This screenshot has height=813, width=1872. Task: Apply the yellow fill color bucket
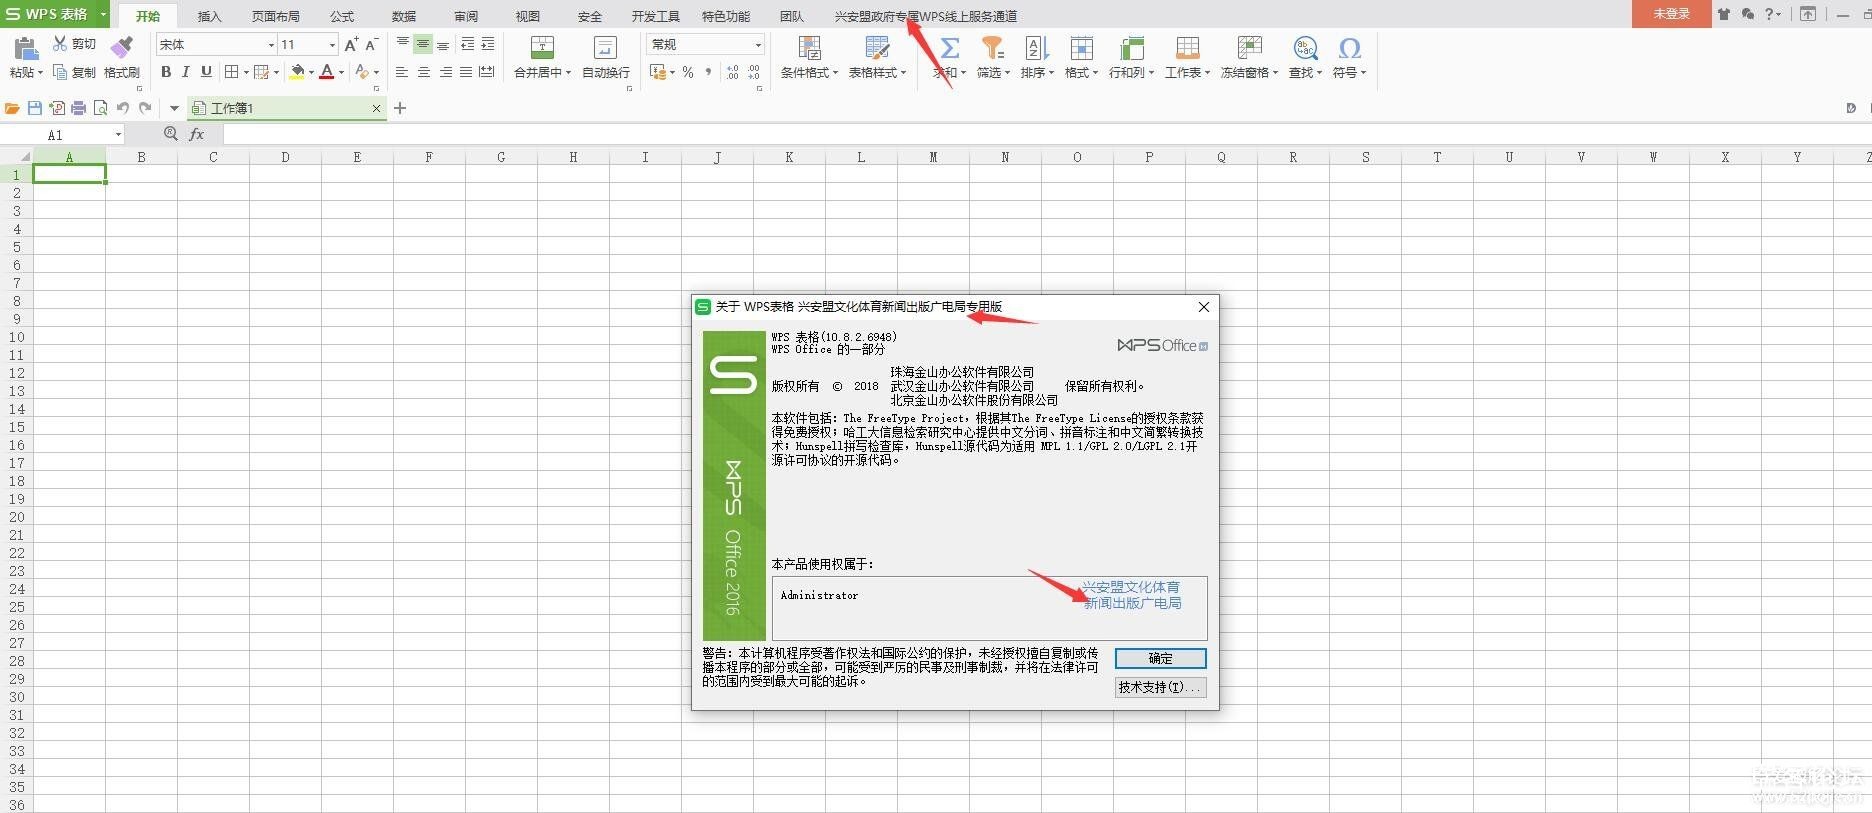click(297, 72)
